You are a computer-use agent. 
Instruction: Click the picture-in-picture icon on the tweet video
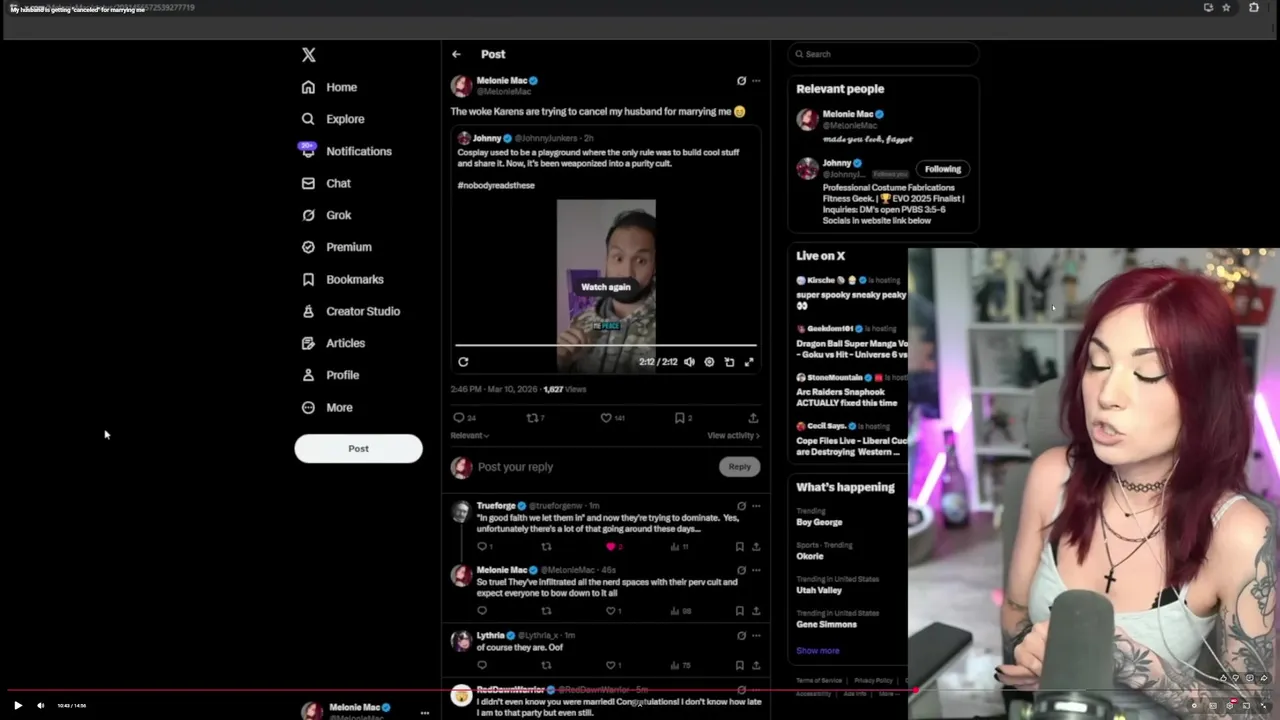[729, 362]
